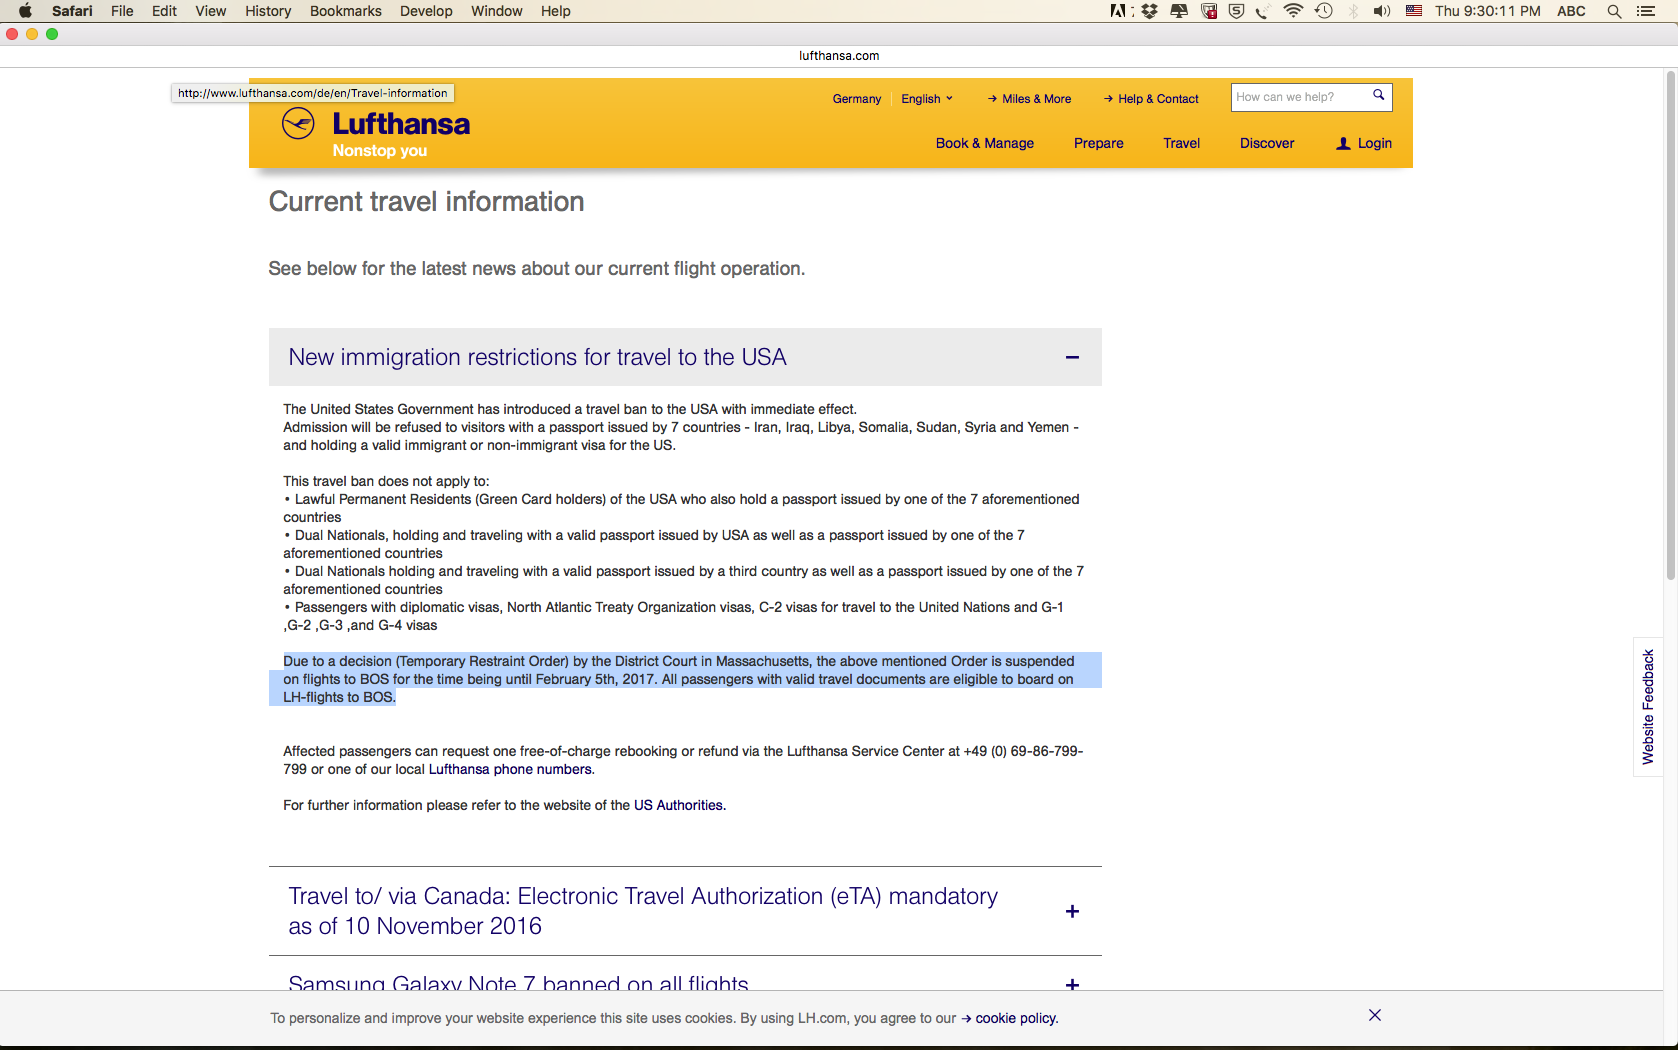The image size is (1678, 1050).
Task: Open the File menu
Action: click(122, 11)
